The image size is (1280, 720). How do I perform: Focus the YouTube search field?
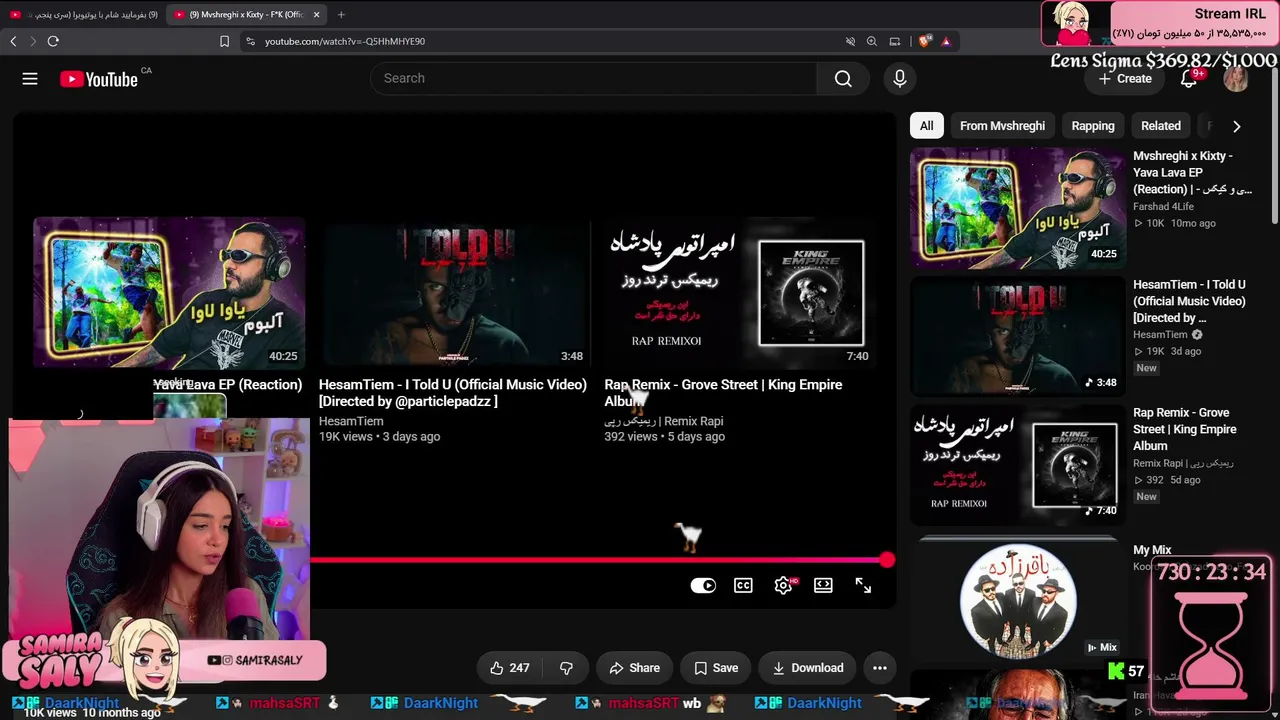coord(594,79)
